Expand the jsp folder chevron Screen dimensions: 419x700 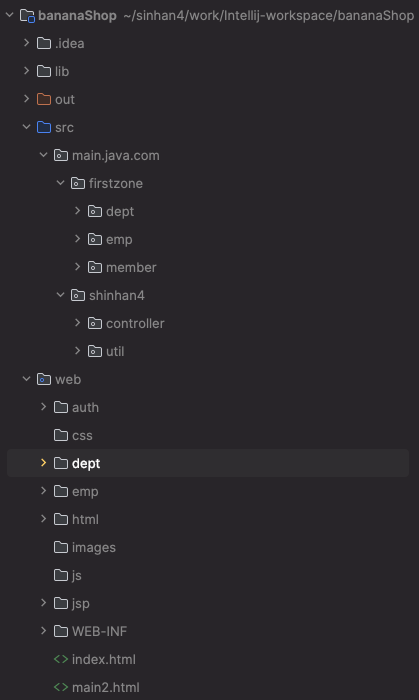43,603
